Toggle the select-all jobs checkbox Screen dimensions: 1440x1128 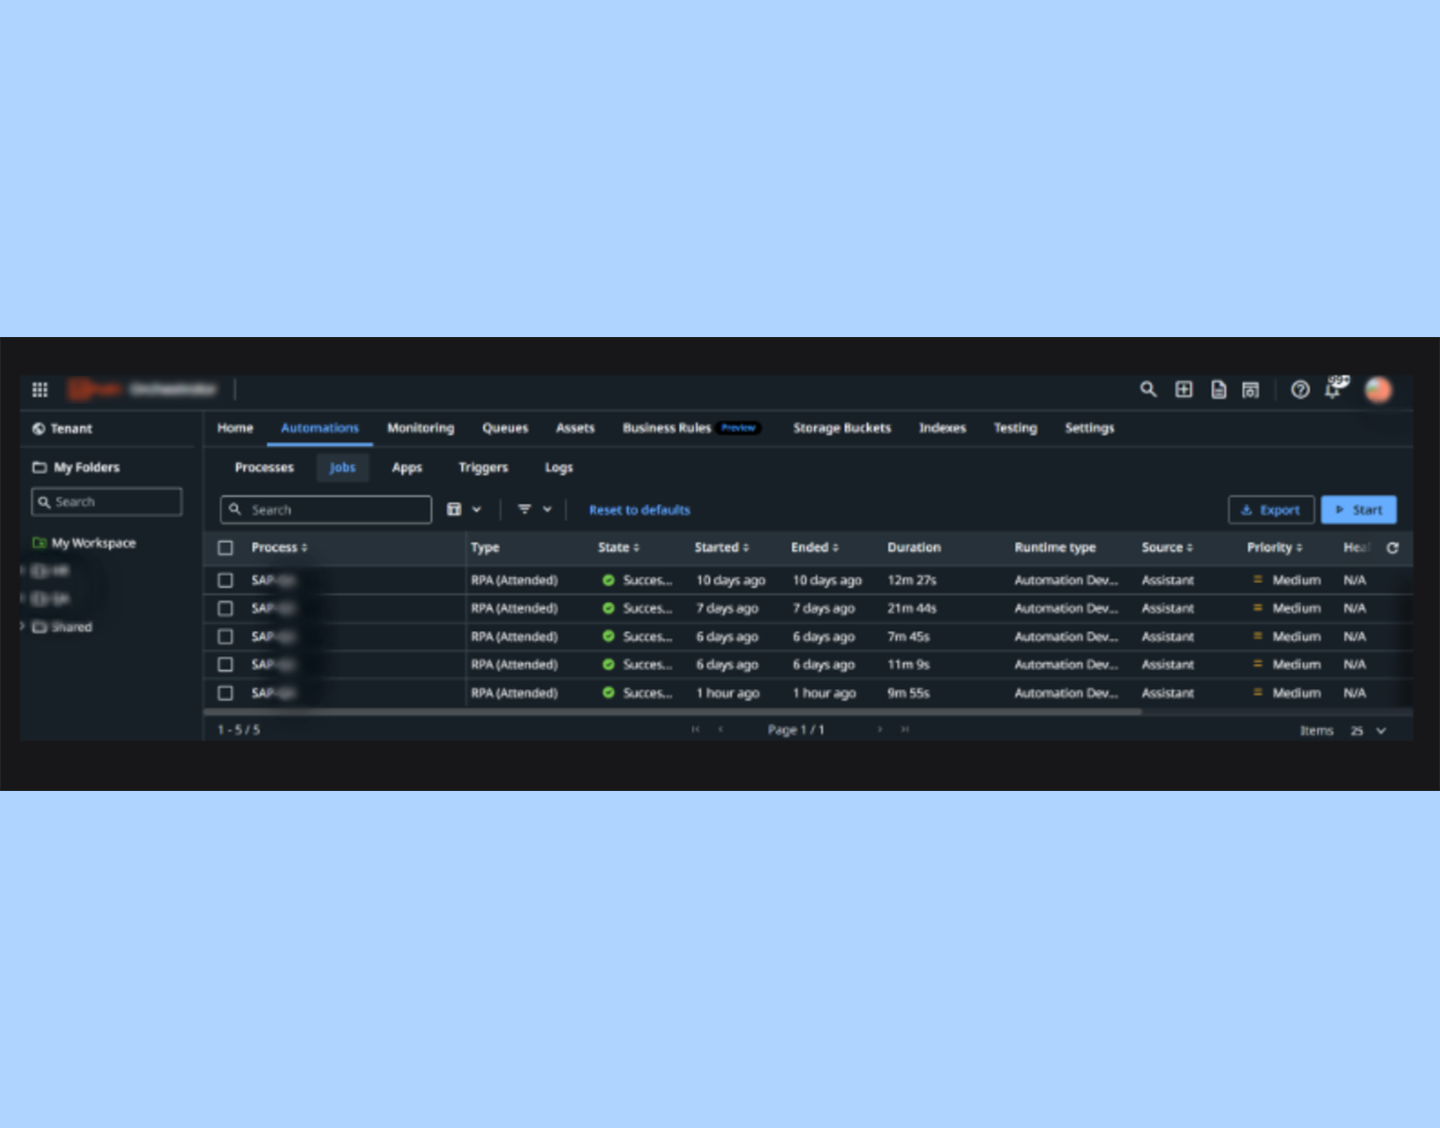(x=226, y=548)
